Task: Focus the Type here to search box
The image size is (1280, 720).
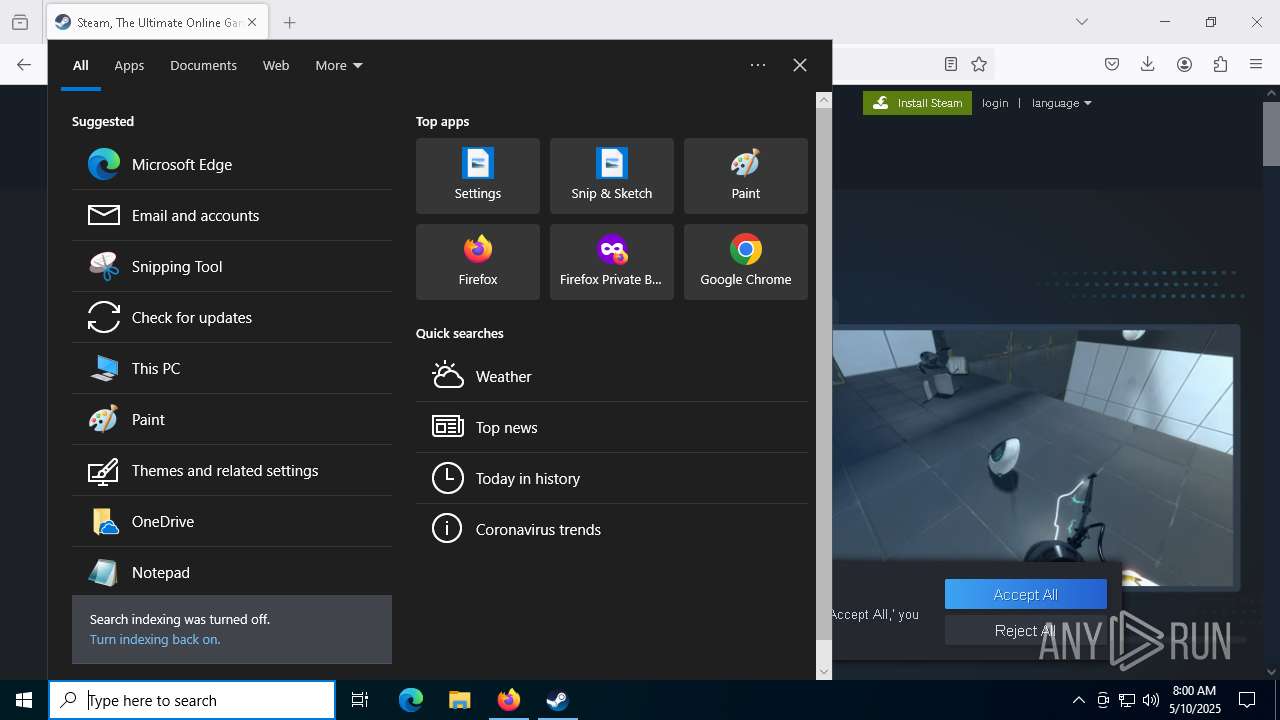Action: tap(192, 700)
